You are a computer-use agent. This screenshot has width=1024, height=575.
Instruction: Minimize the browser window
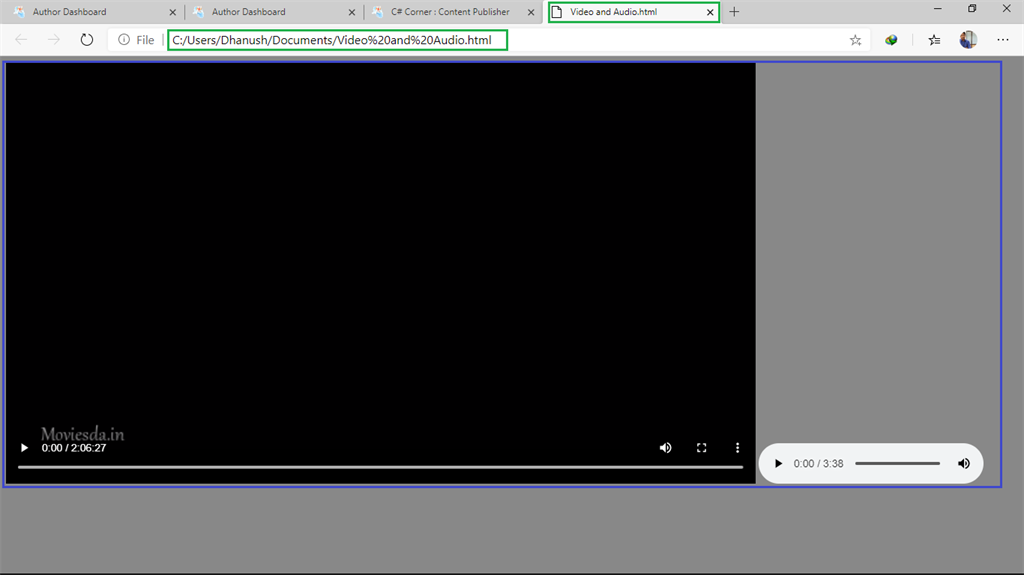click(x=938, y=8)
